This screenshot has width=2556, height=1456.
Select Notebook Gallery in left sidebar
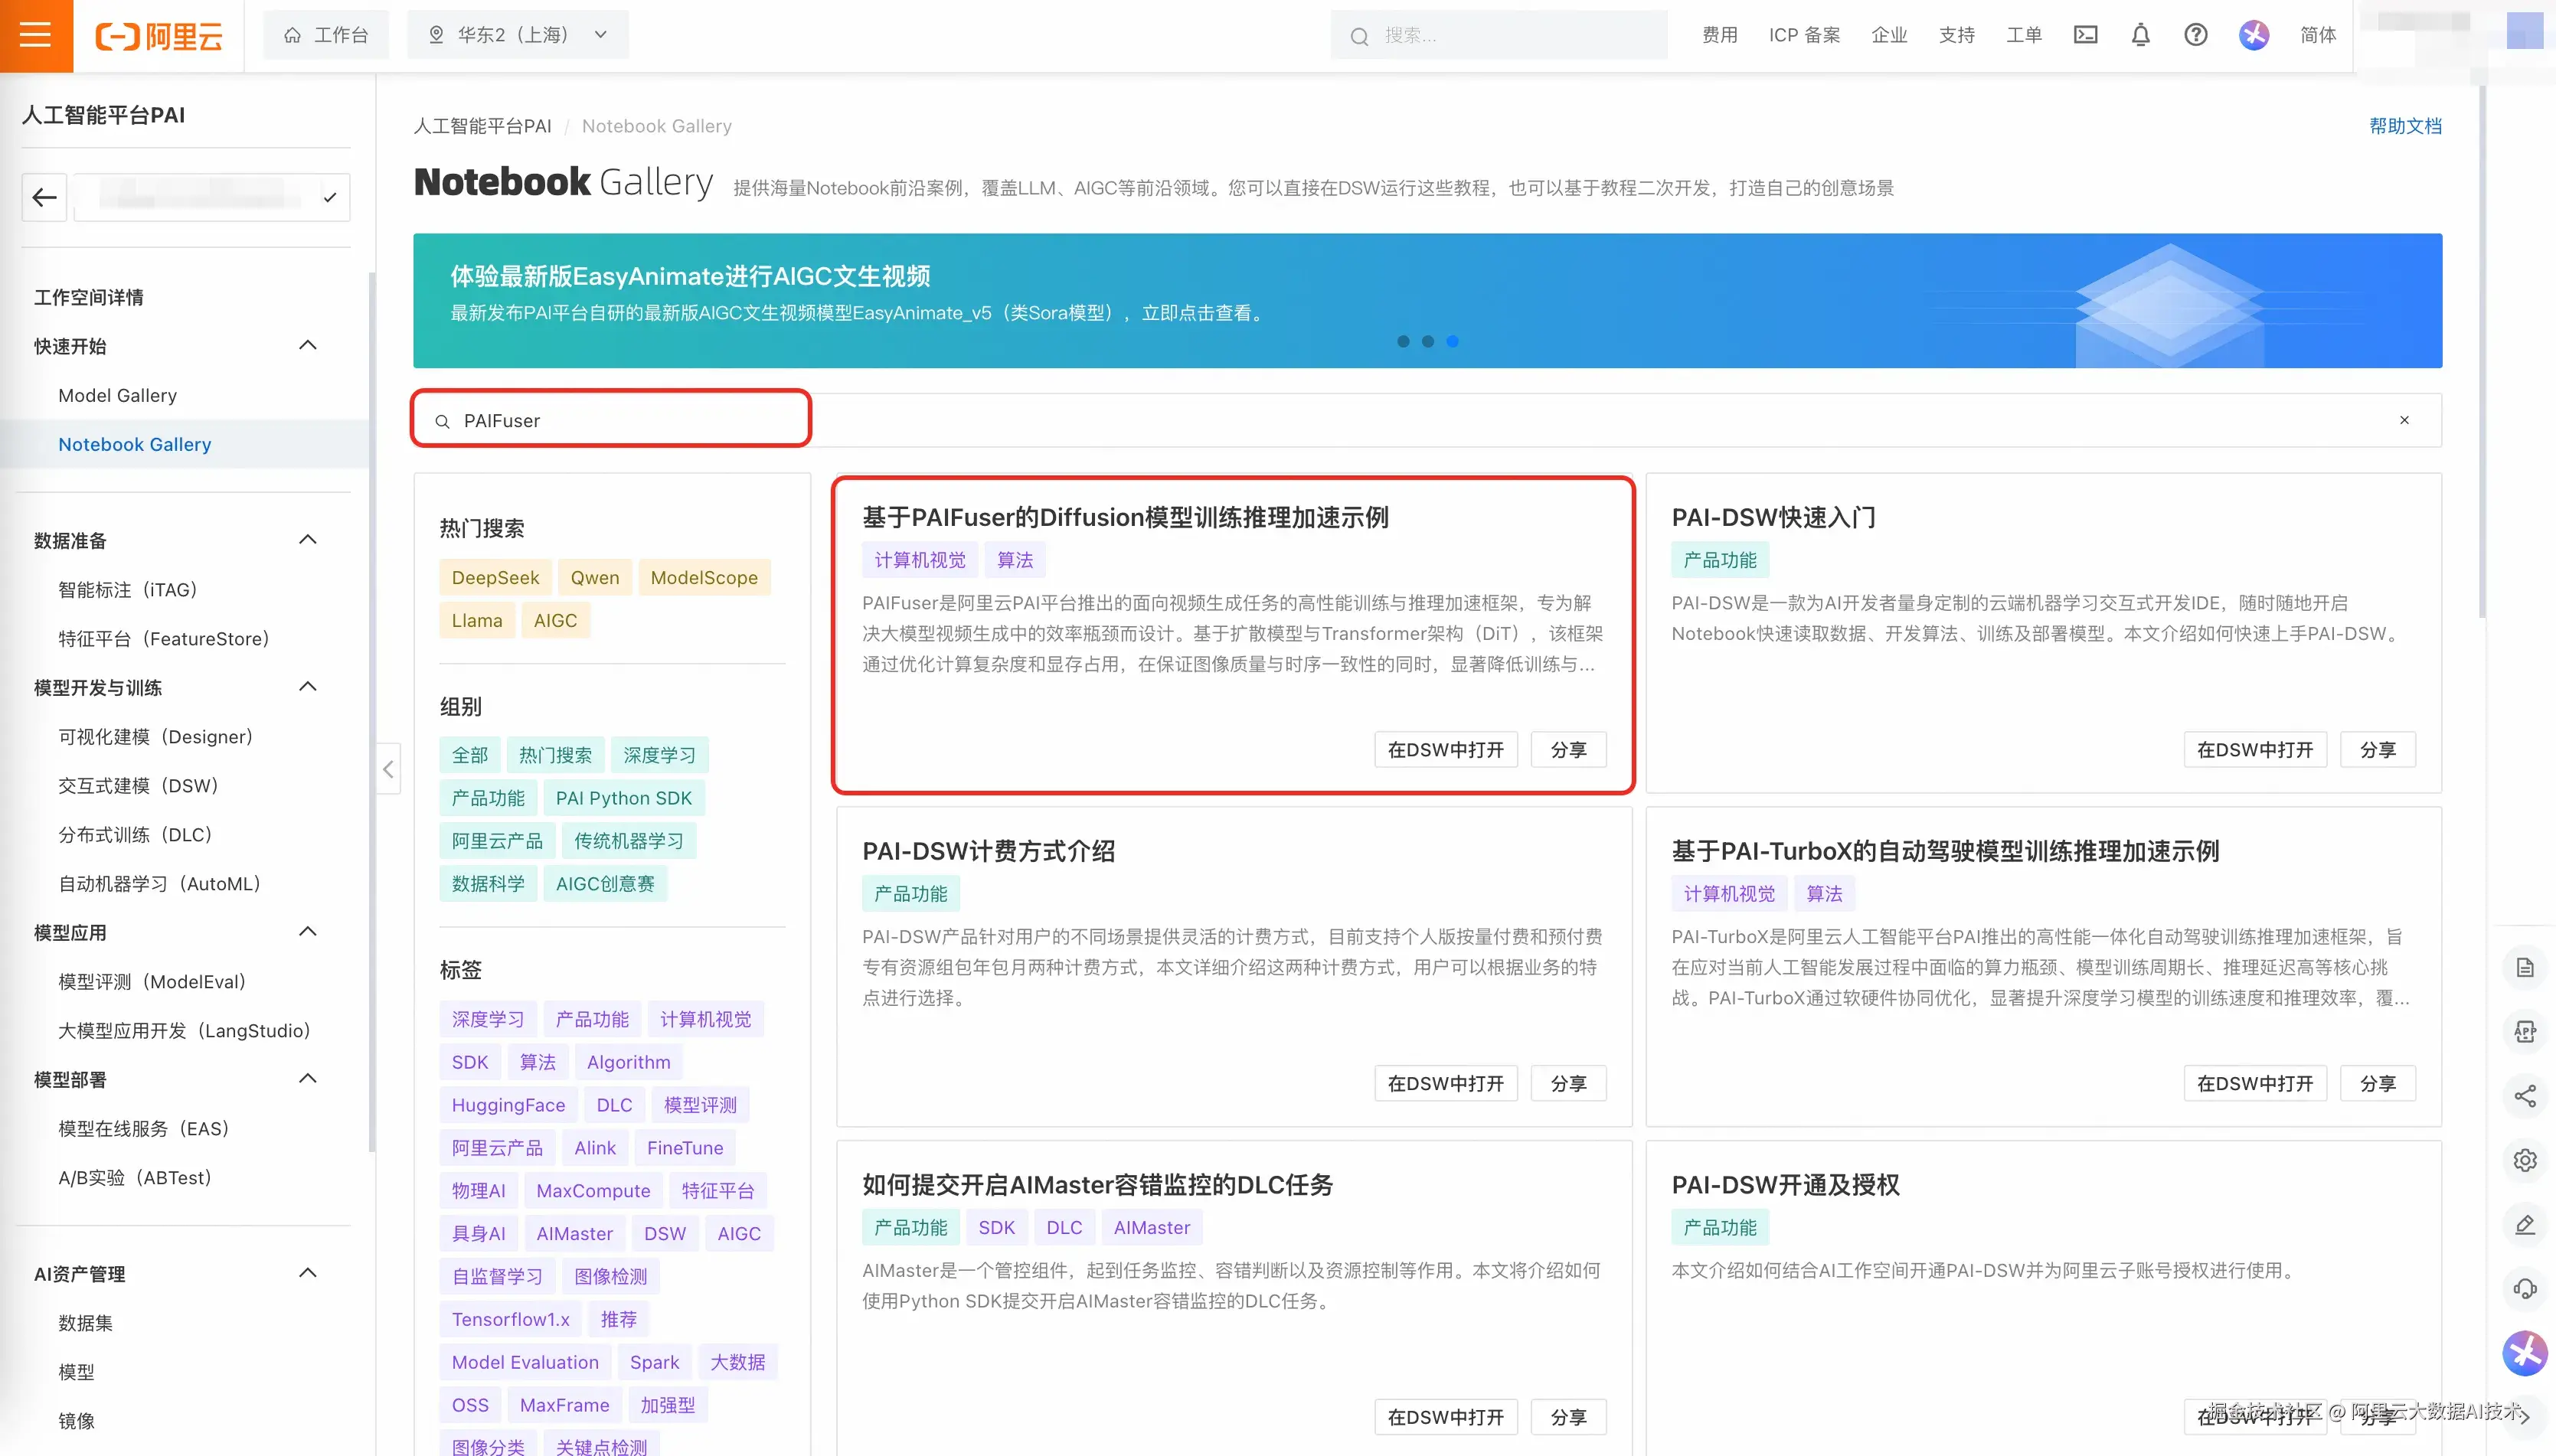(135, 444)
